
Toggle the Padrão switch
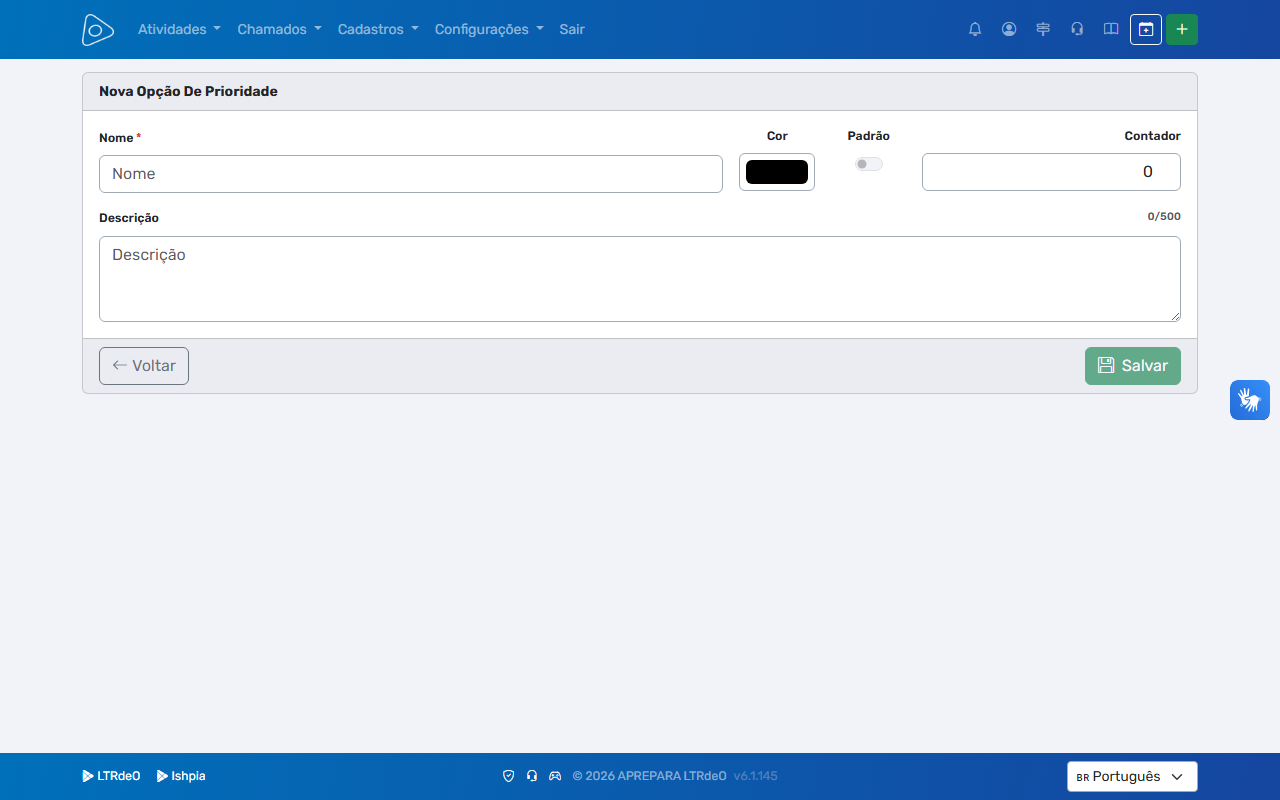coord(868,164)
